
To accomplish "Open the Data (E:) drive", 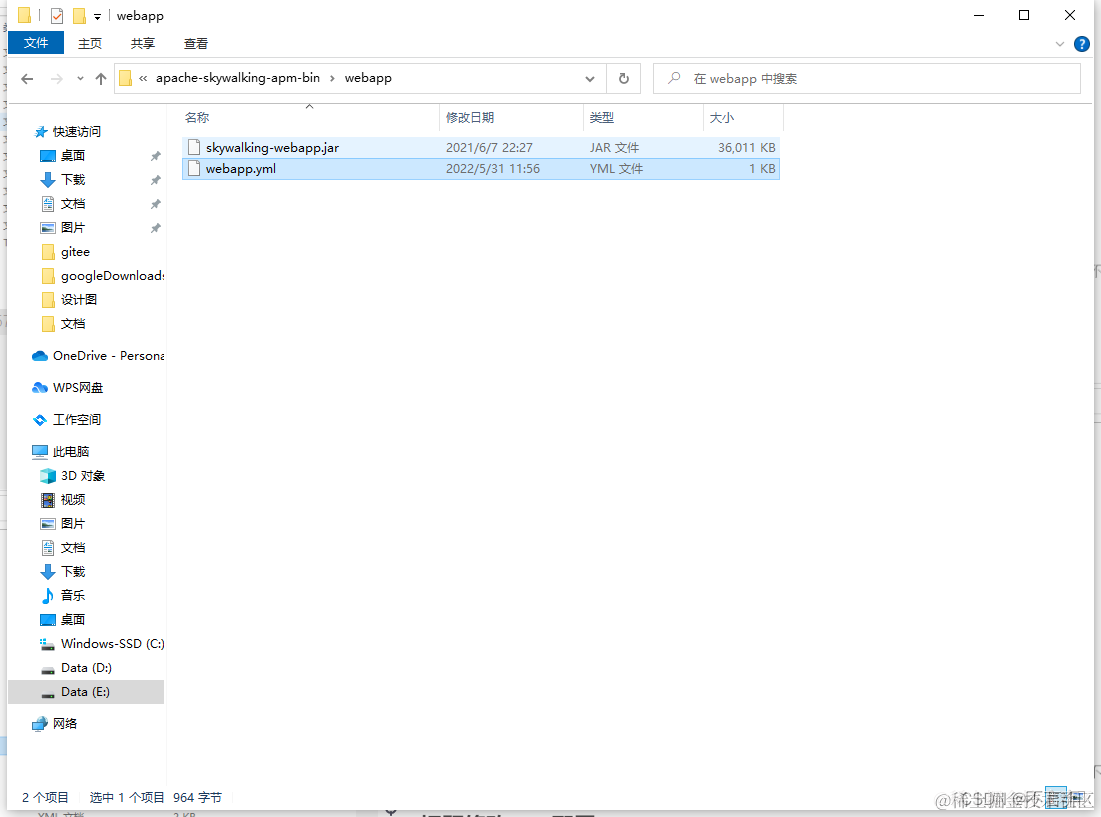I will (x=86, y=691).
